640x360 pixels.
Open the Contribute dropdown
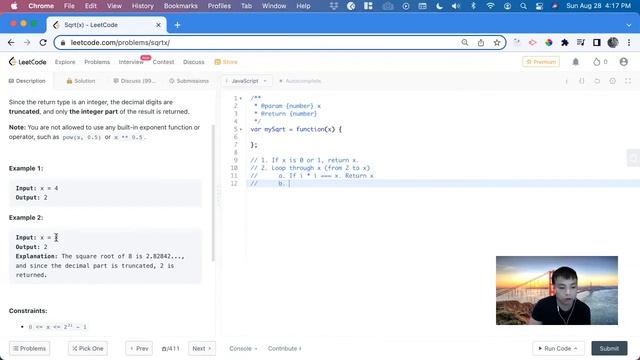click(284, 349)
